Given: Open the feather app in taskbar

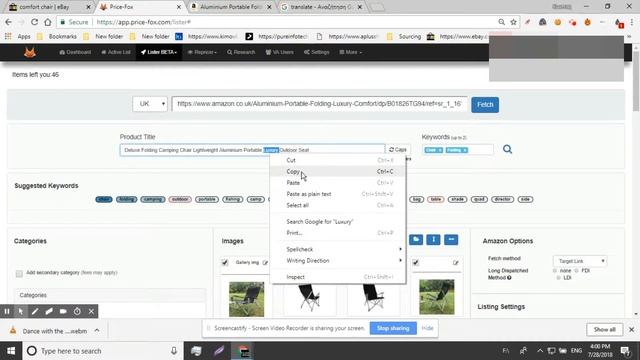Looking at the screenshot, I should click(x=219, y=351).
